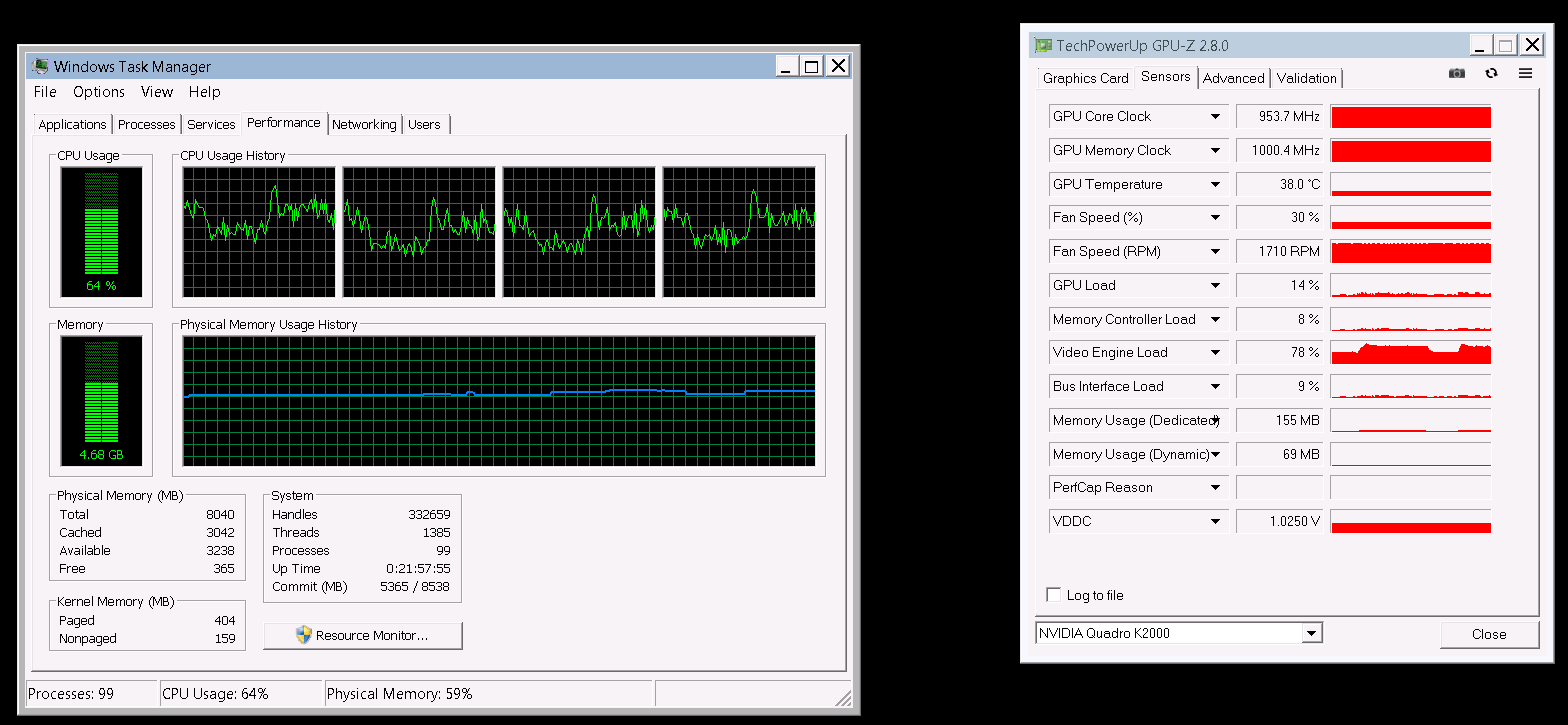Click CPU Usage 64 % gauge
The height and width of the screenshot is (725, 1568).
coord(101,233)
